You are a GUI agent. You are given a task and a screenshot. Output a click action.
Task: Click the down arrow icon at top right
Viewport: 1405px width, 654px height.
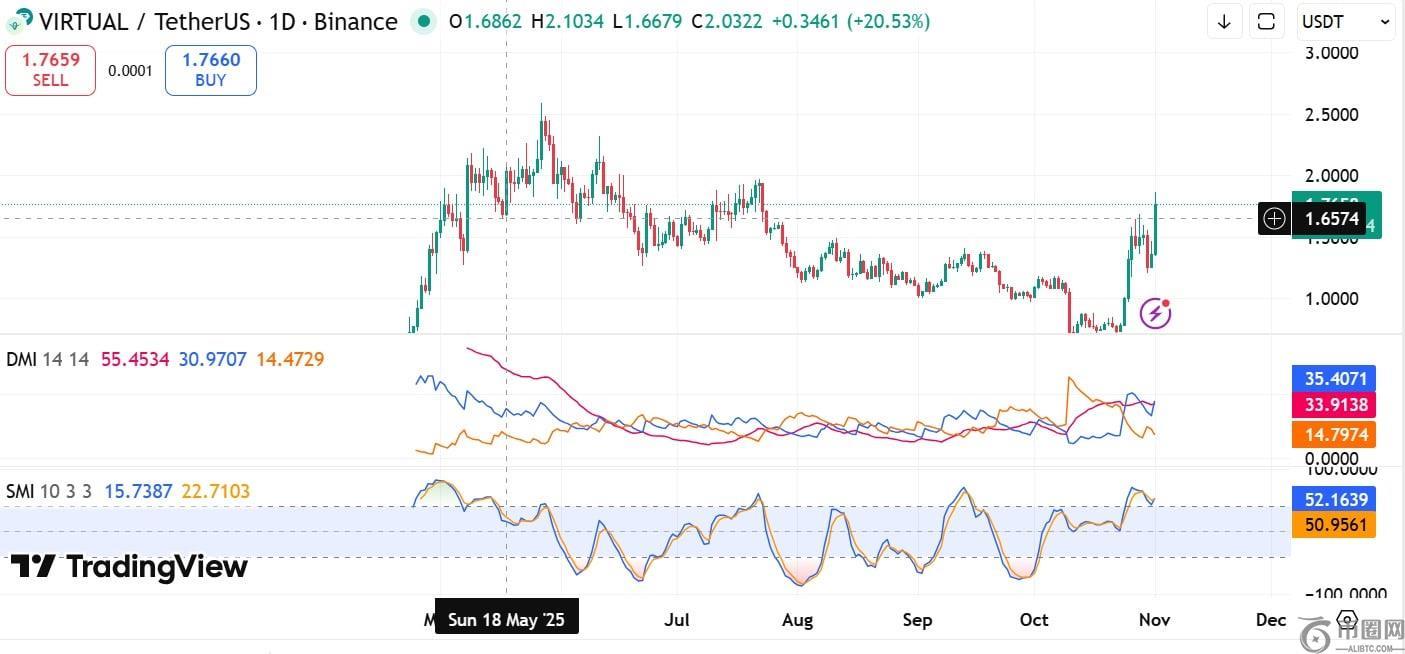[1225, 21]
